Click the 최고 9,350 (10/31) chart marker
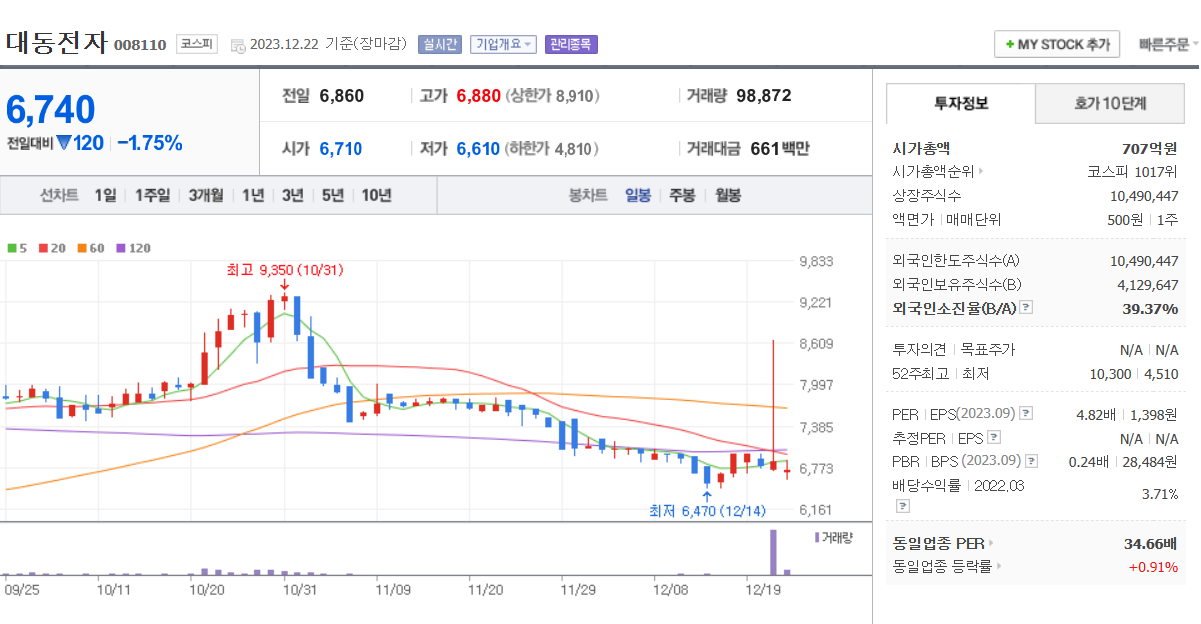 tap(285, 270)
